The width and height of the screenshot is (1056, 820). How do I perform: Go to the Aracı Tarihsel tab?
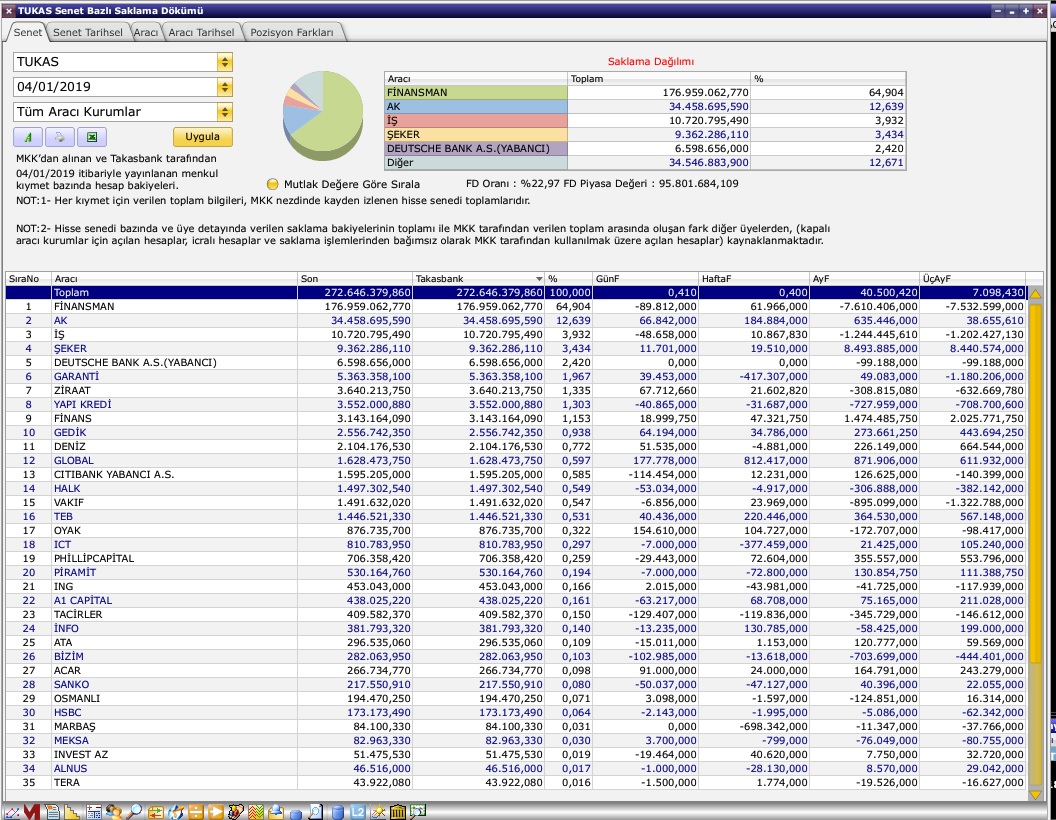(201, 32)
